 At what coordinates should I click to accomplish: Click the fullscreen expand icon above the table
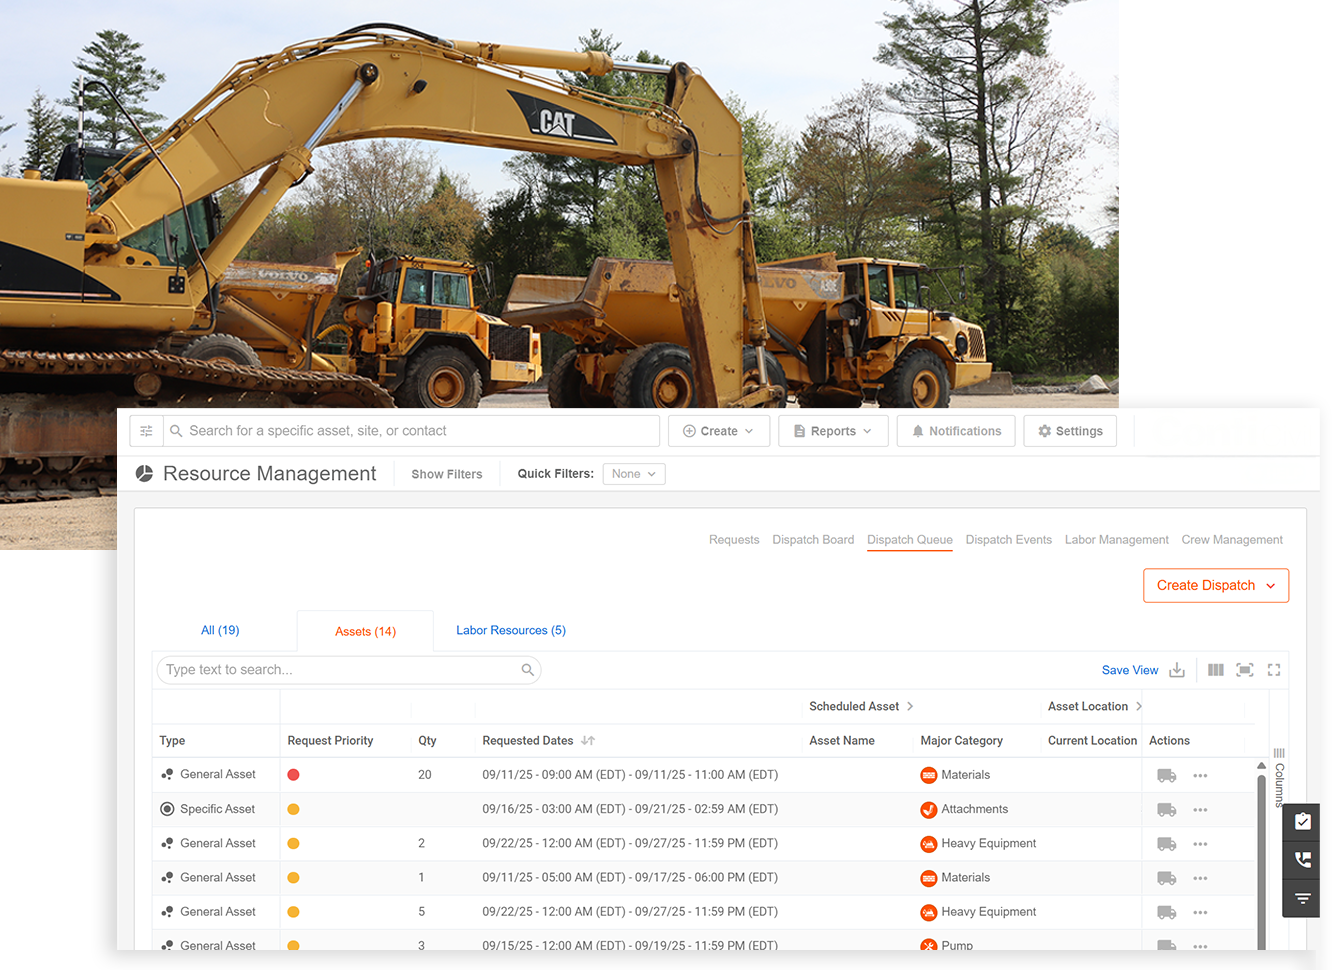click(1273, 669)
